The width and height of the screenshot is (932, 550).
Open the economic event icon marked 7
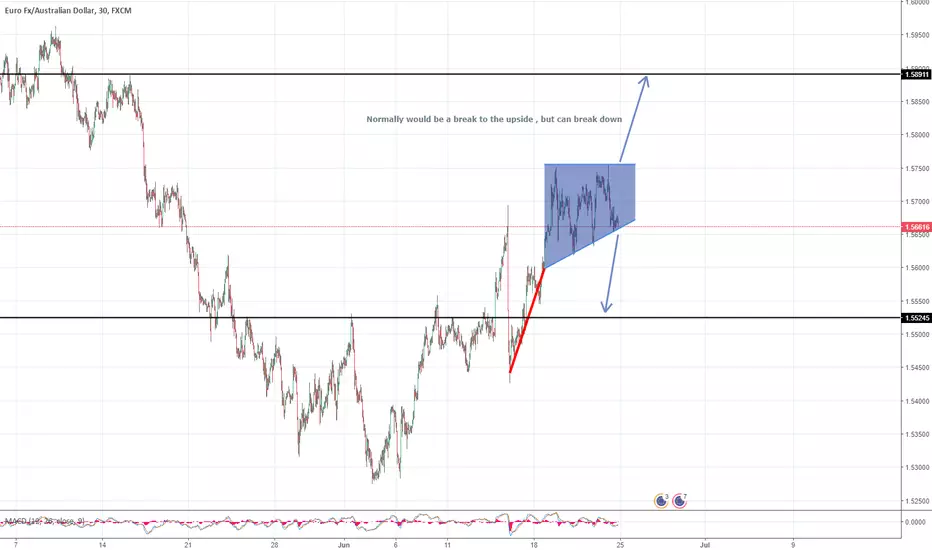pos(679,501)
